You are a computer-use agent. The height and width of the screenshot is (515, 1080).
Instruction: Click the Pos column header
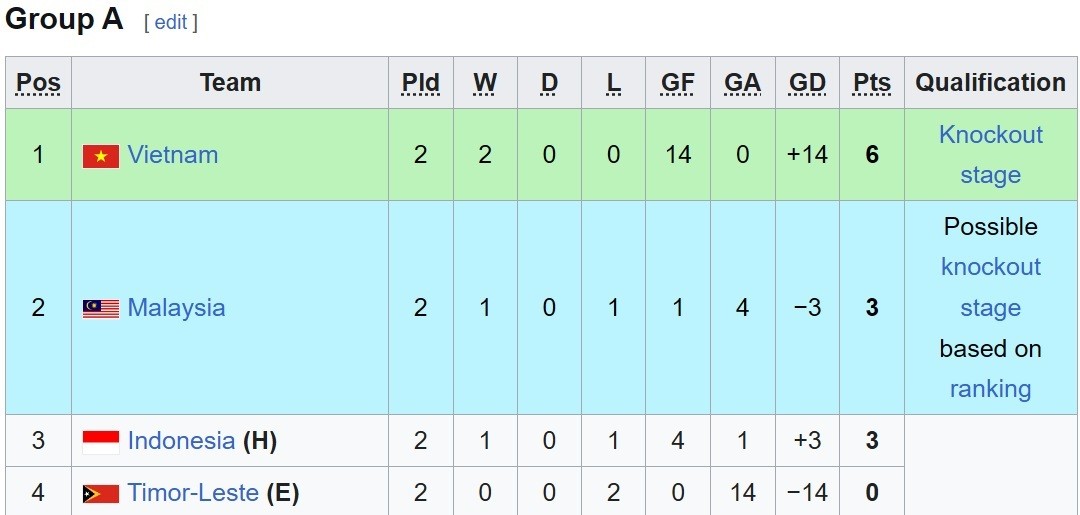click(x=38, y=83)
